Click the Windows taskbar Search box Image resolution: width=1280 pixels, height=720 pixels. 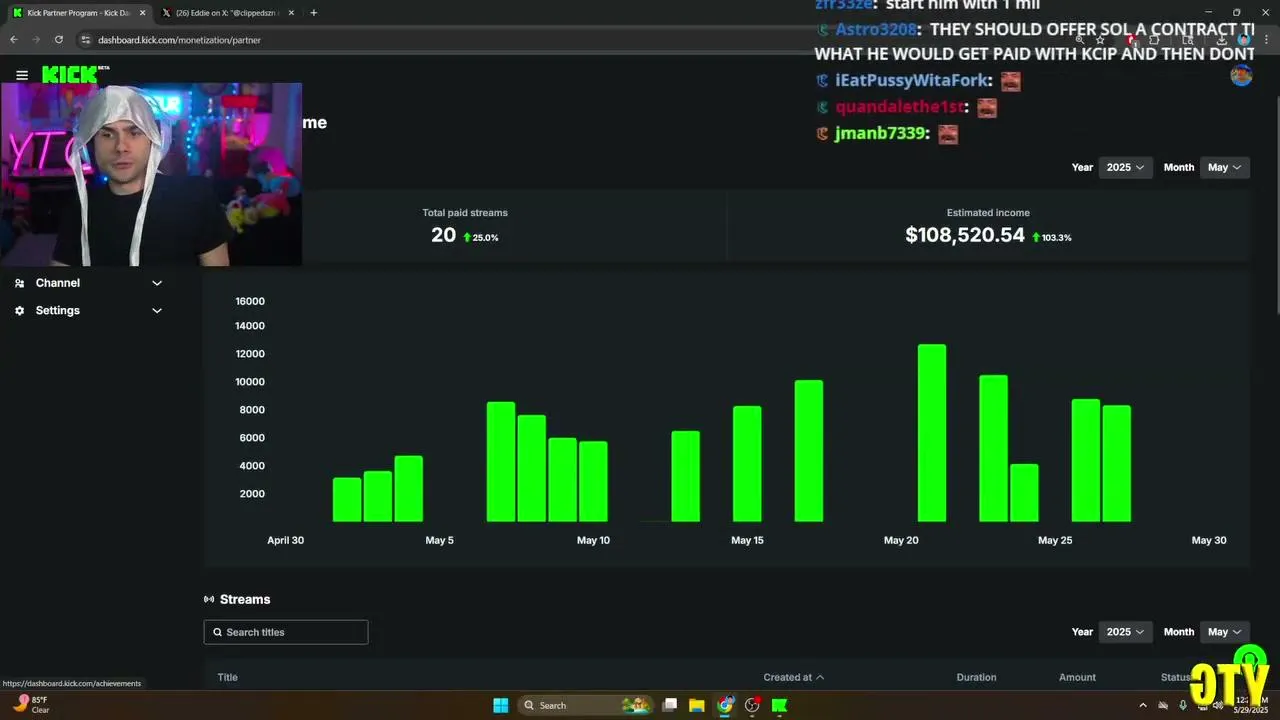click(x=587, y=705)
